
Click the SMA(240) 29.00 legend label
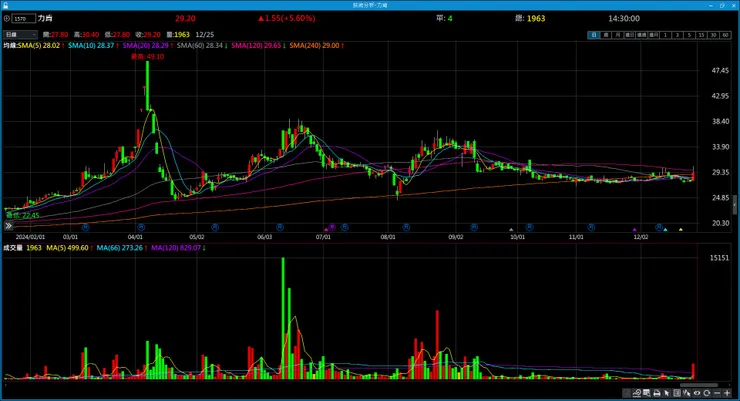[314, 46]
